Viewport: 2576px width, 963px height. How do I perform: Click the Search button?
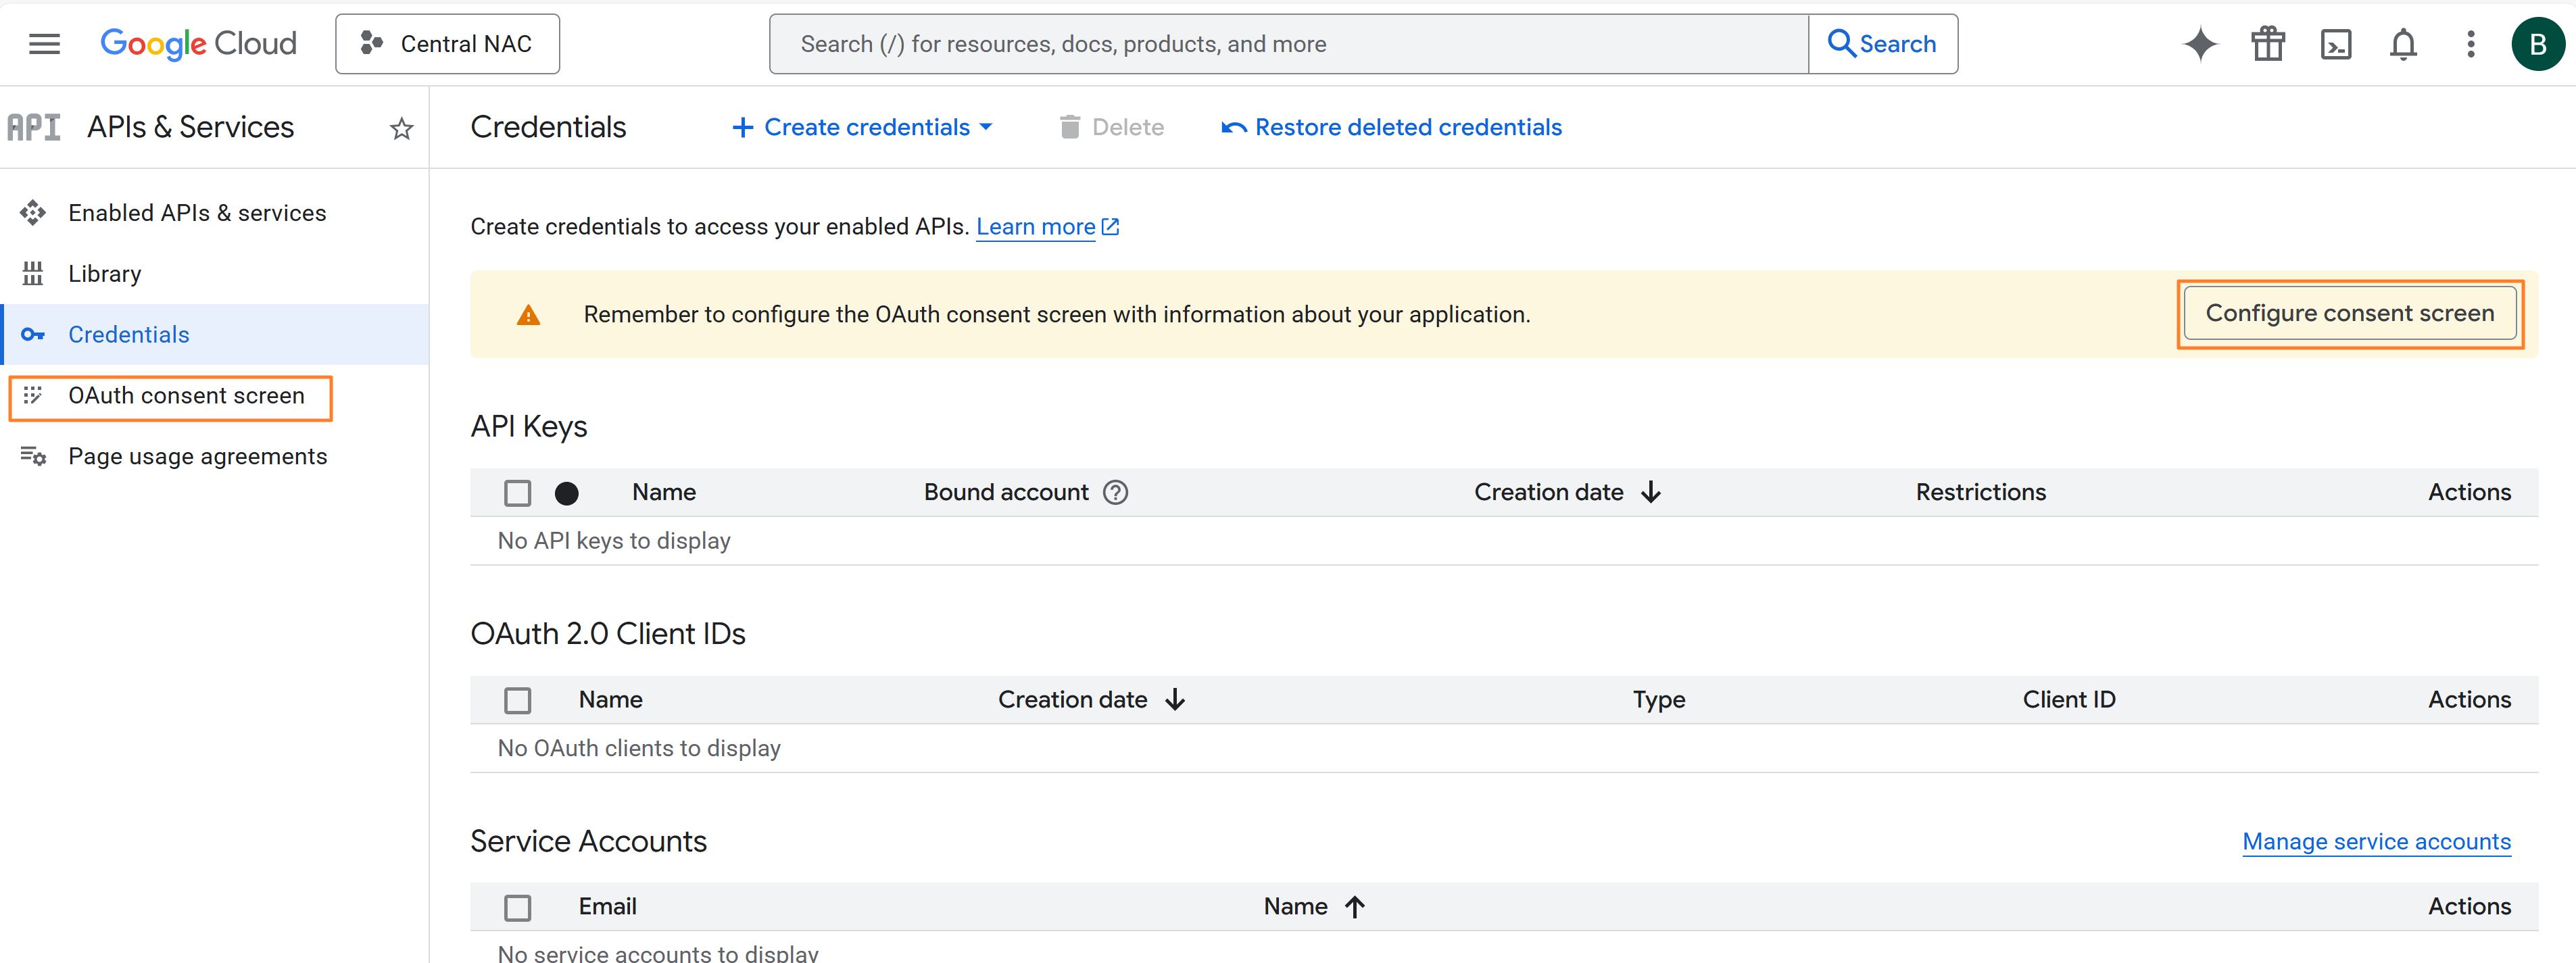pyautogui.click(x=1882, y=44)
